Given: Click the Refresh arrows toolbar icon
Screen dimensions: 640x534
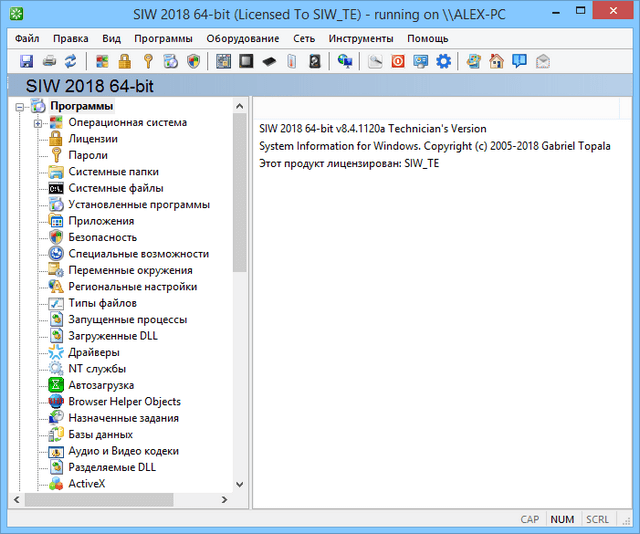Looking at the screenshot, I should click(x=70, y=61).
